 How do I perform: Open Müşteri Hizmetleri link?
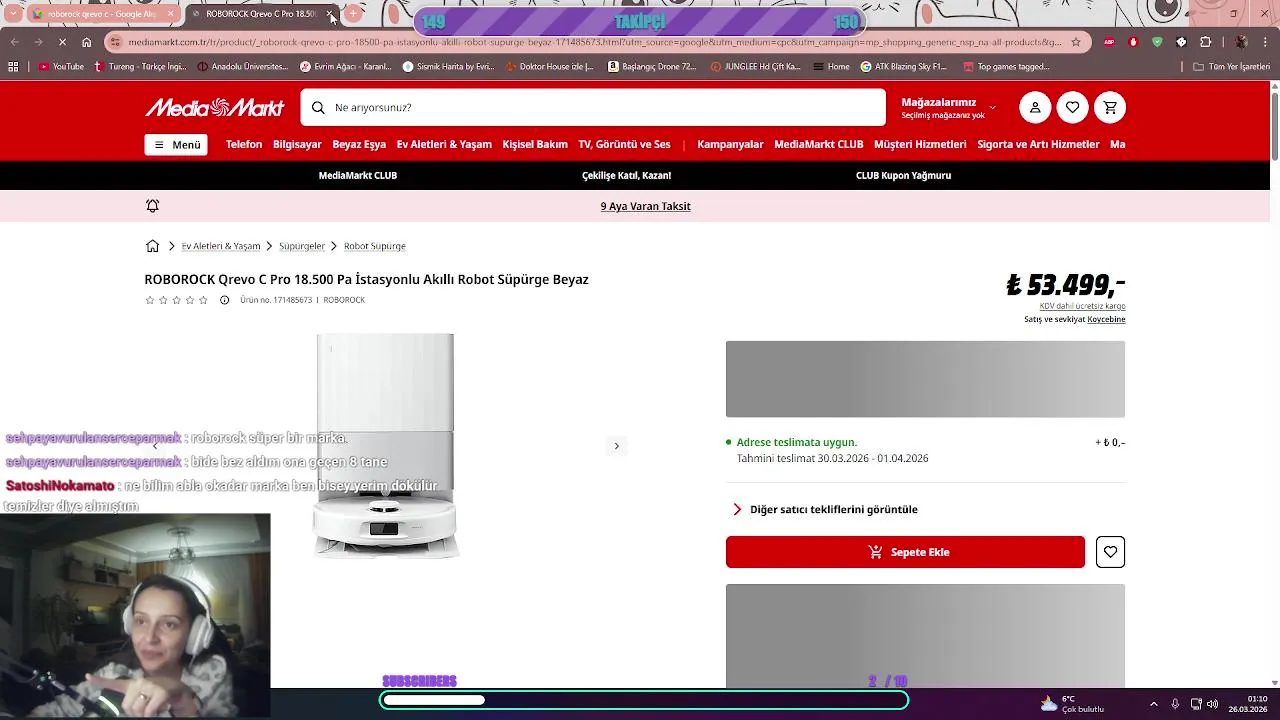pyautogui.click(x=920, y=144)
